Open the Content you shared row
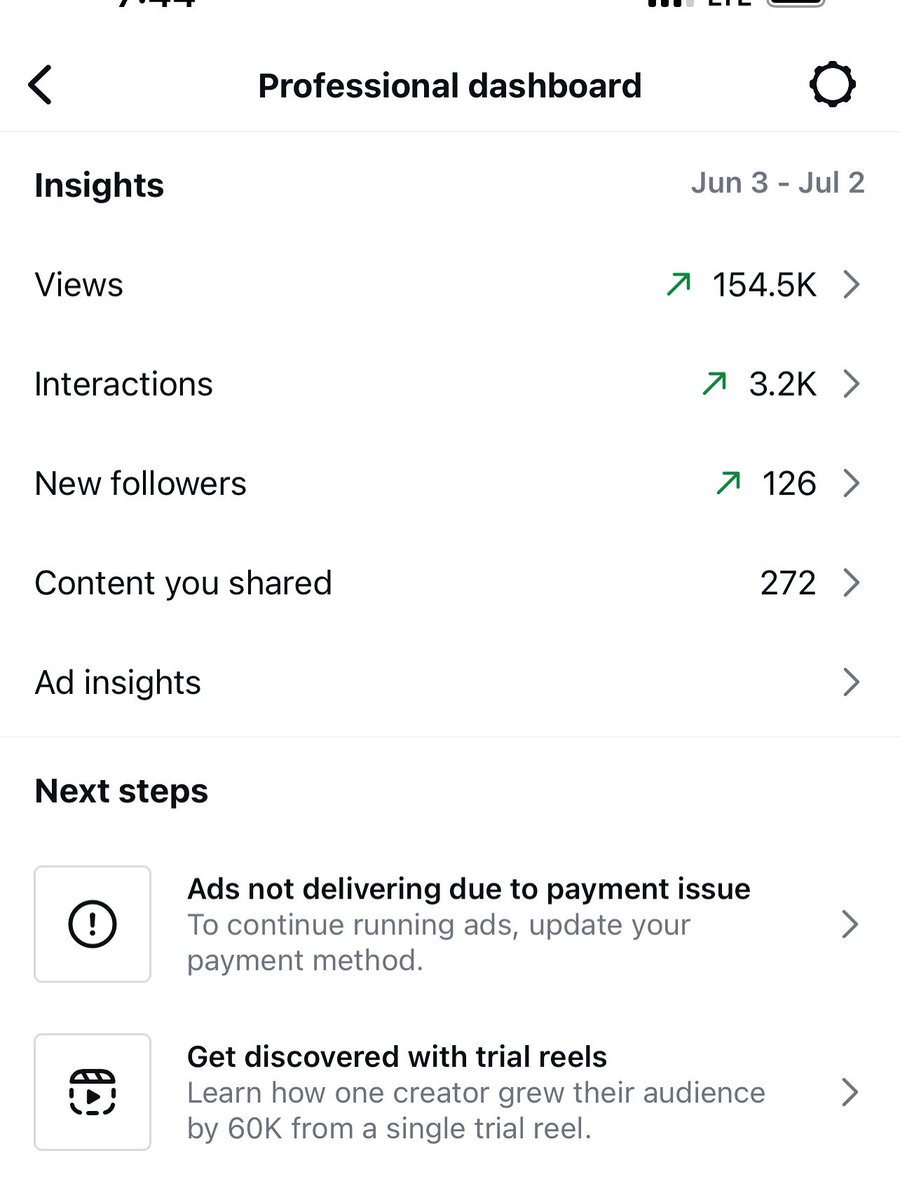Viewport: 900px width, 1200px height. (x=450, y=583)
